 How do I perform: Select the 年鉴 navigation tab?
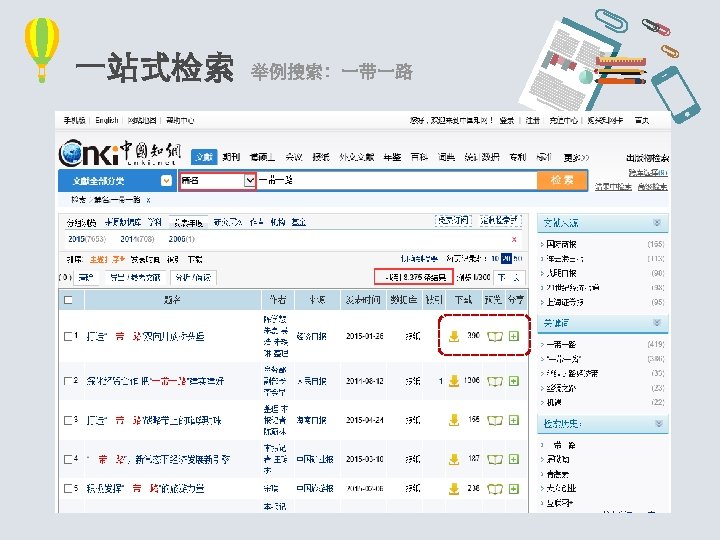[392, 157]
